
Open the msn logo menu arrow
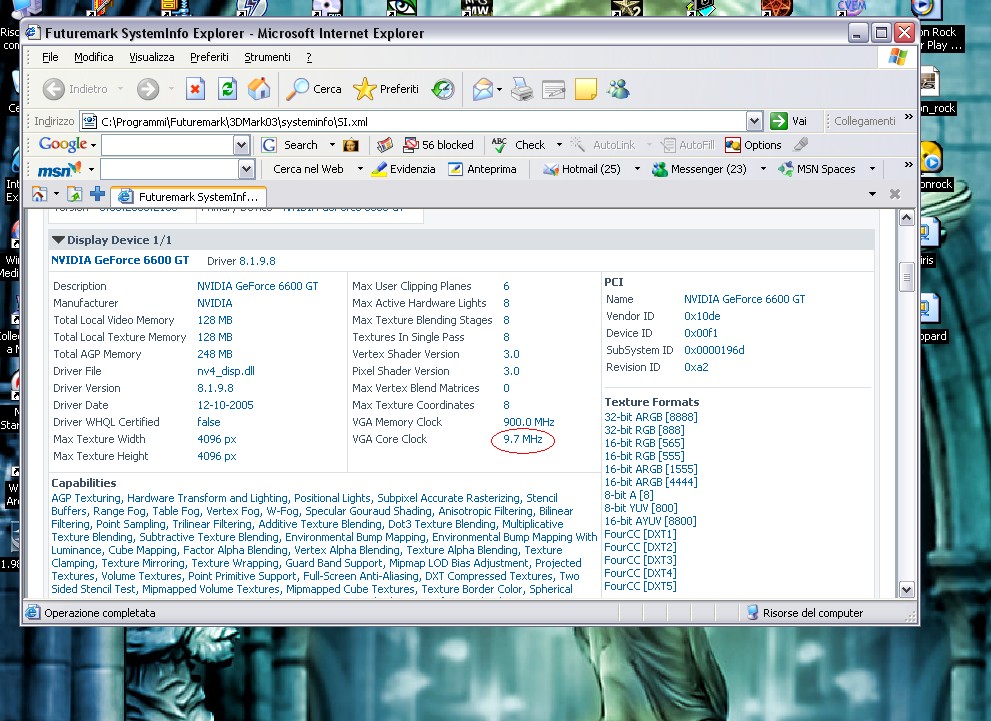91,169
